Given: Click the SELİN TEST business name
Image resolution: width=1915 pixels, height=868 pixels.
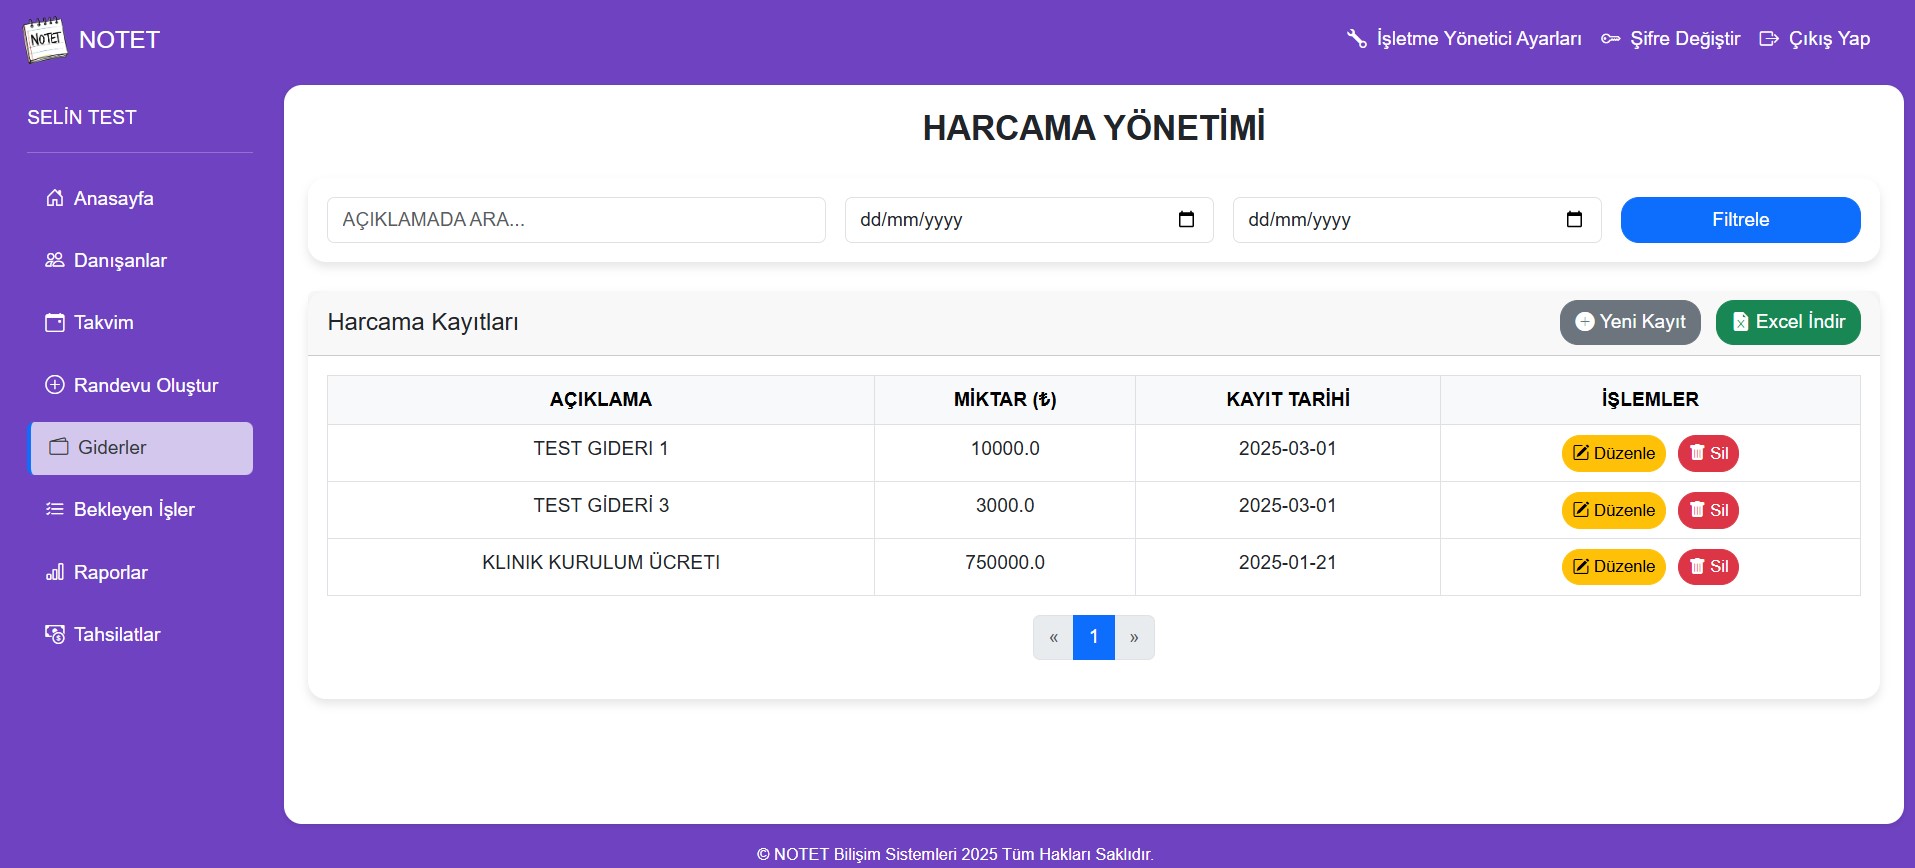Looking at the screenshot, I should 82,118.
